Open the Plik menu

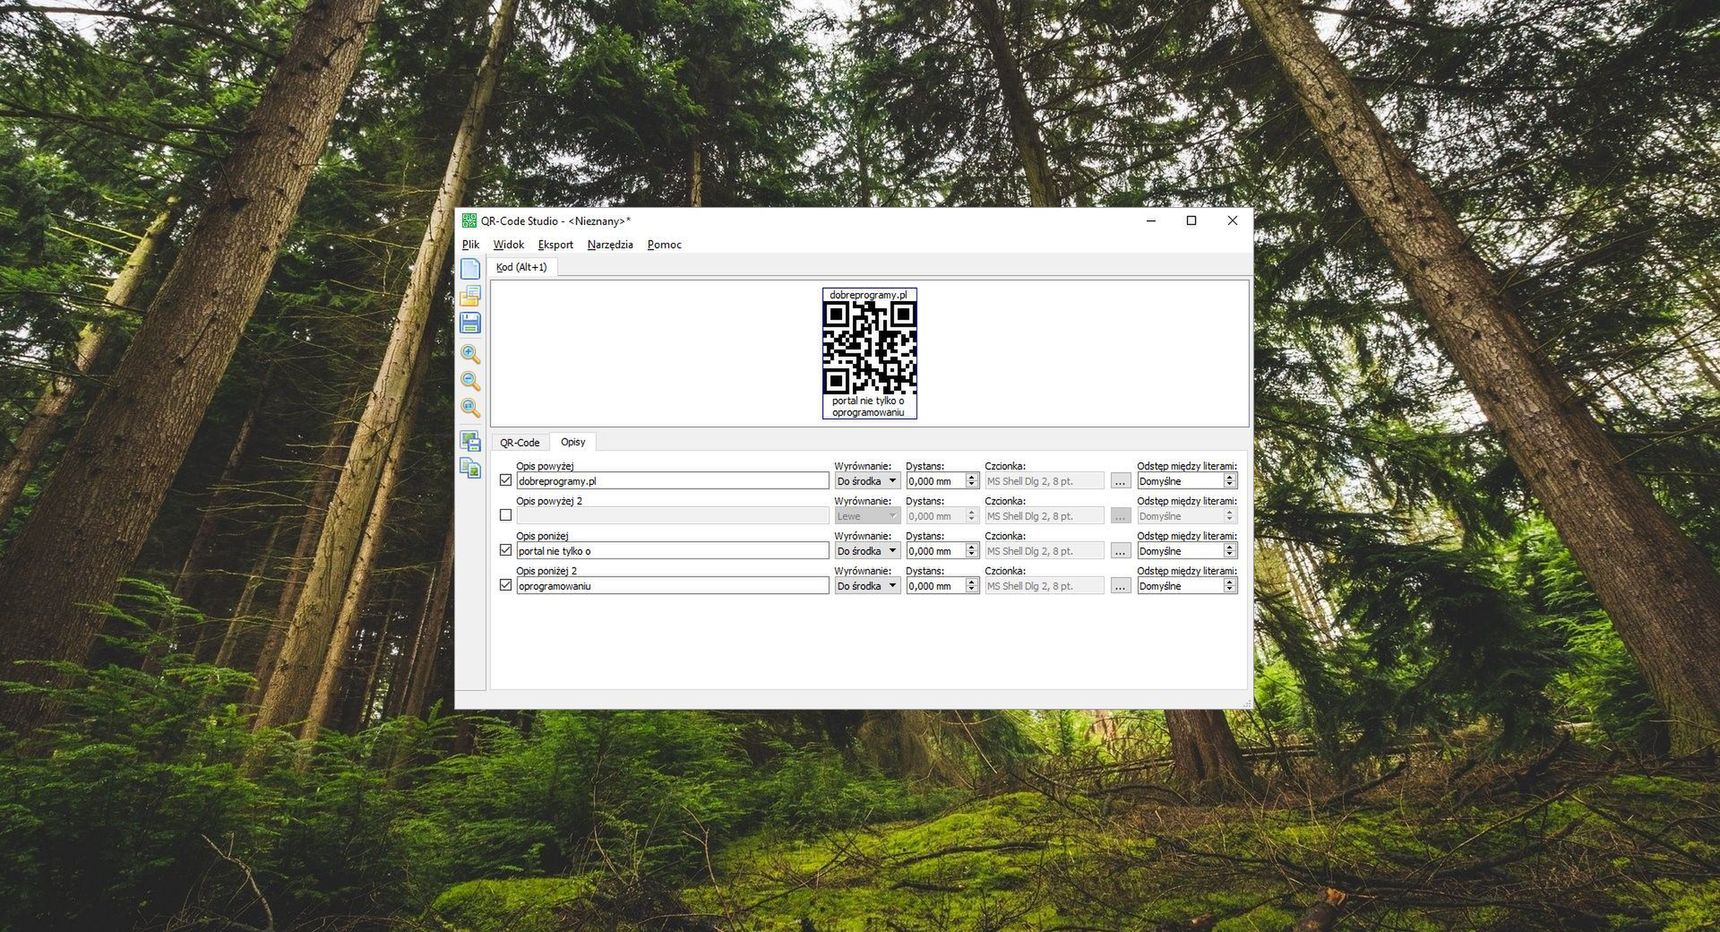(x=471, y=245)
